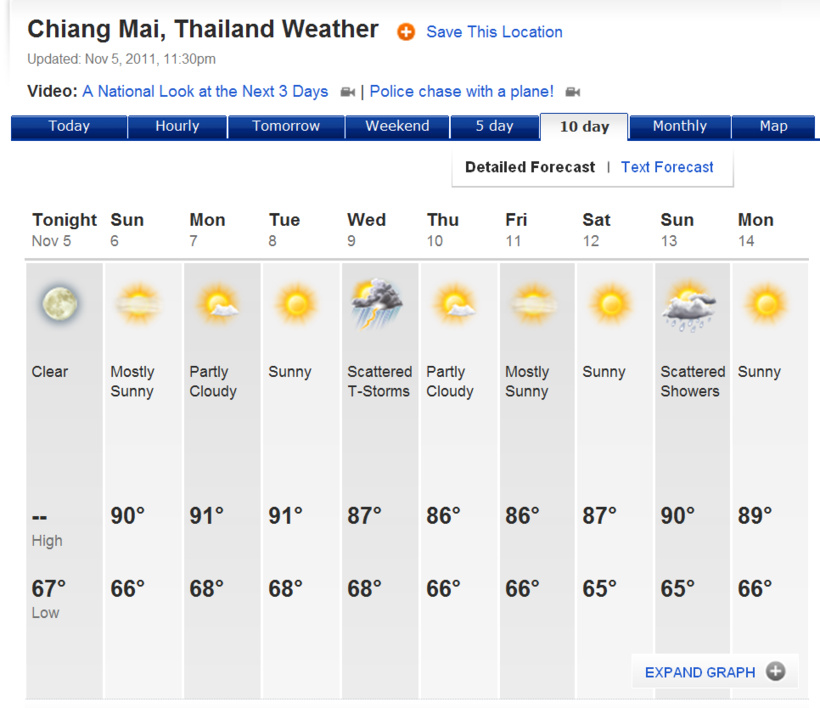Click Wednesday's scattered thunderstorm icon
Screen dimensions: 820x708
(x=376, y=303)
